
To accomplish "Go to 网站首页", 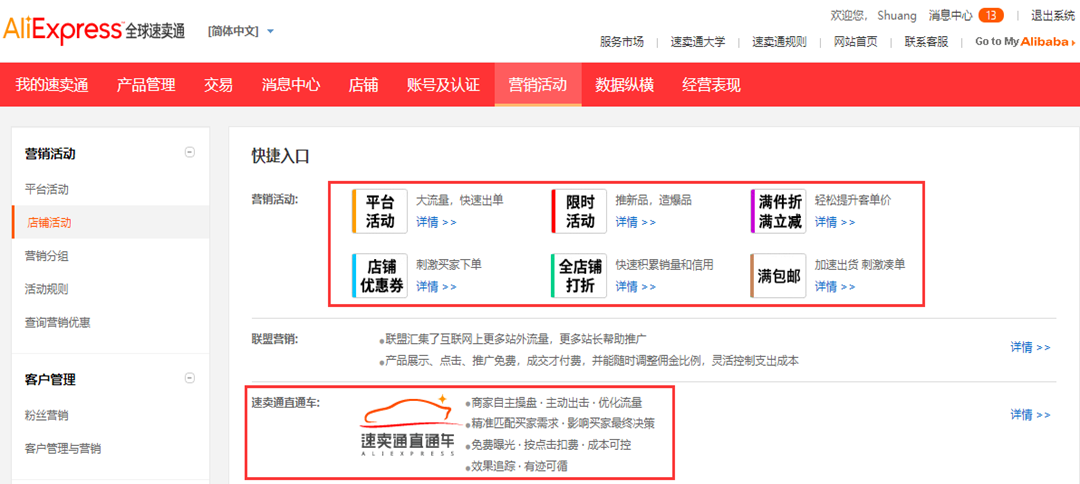I will click(855, 41).
